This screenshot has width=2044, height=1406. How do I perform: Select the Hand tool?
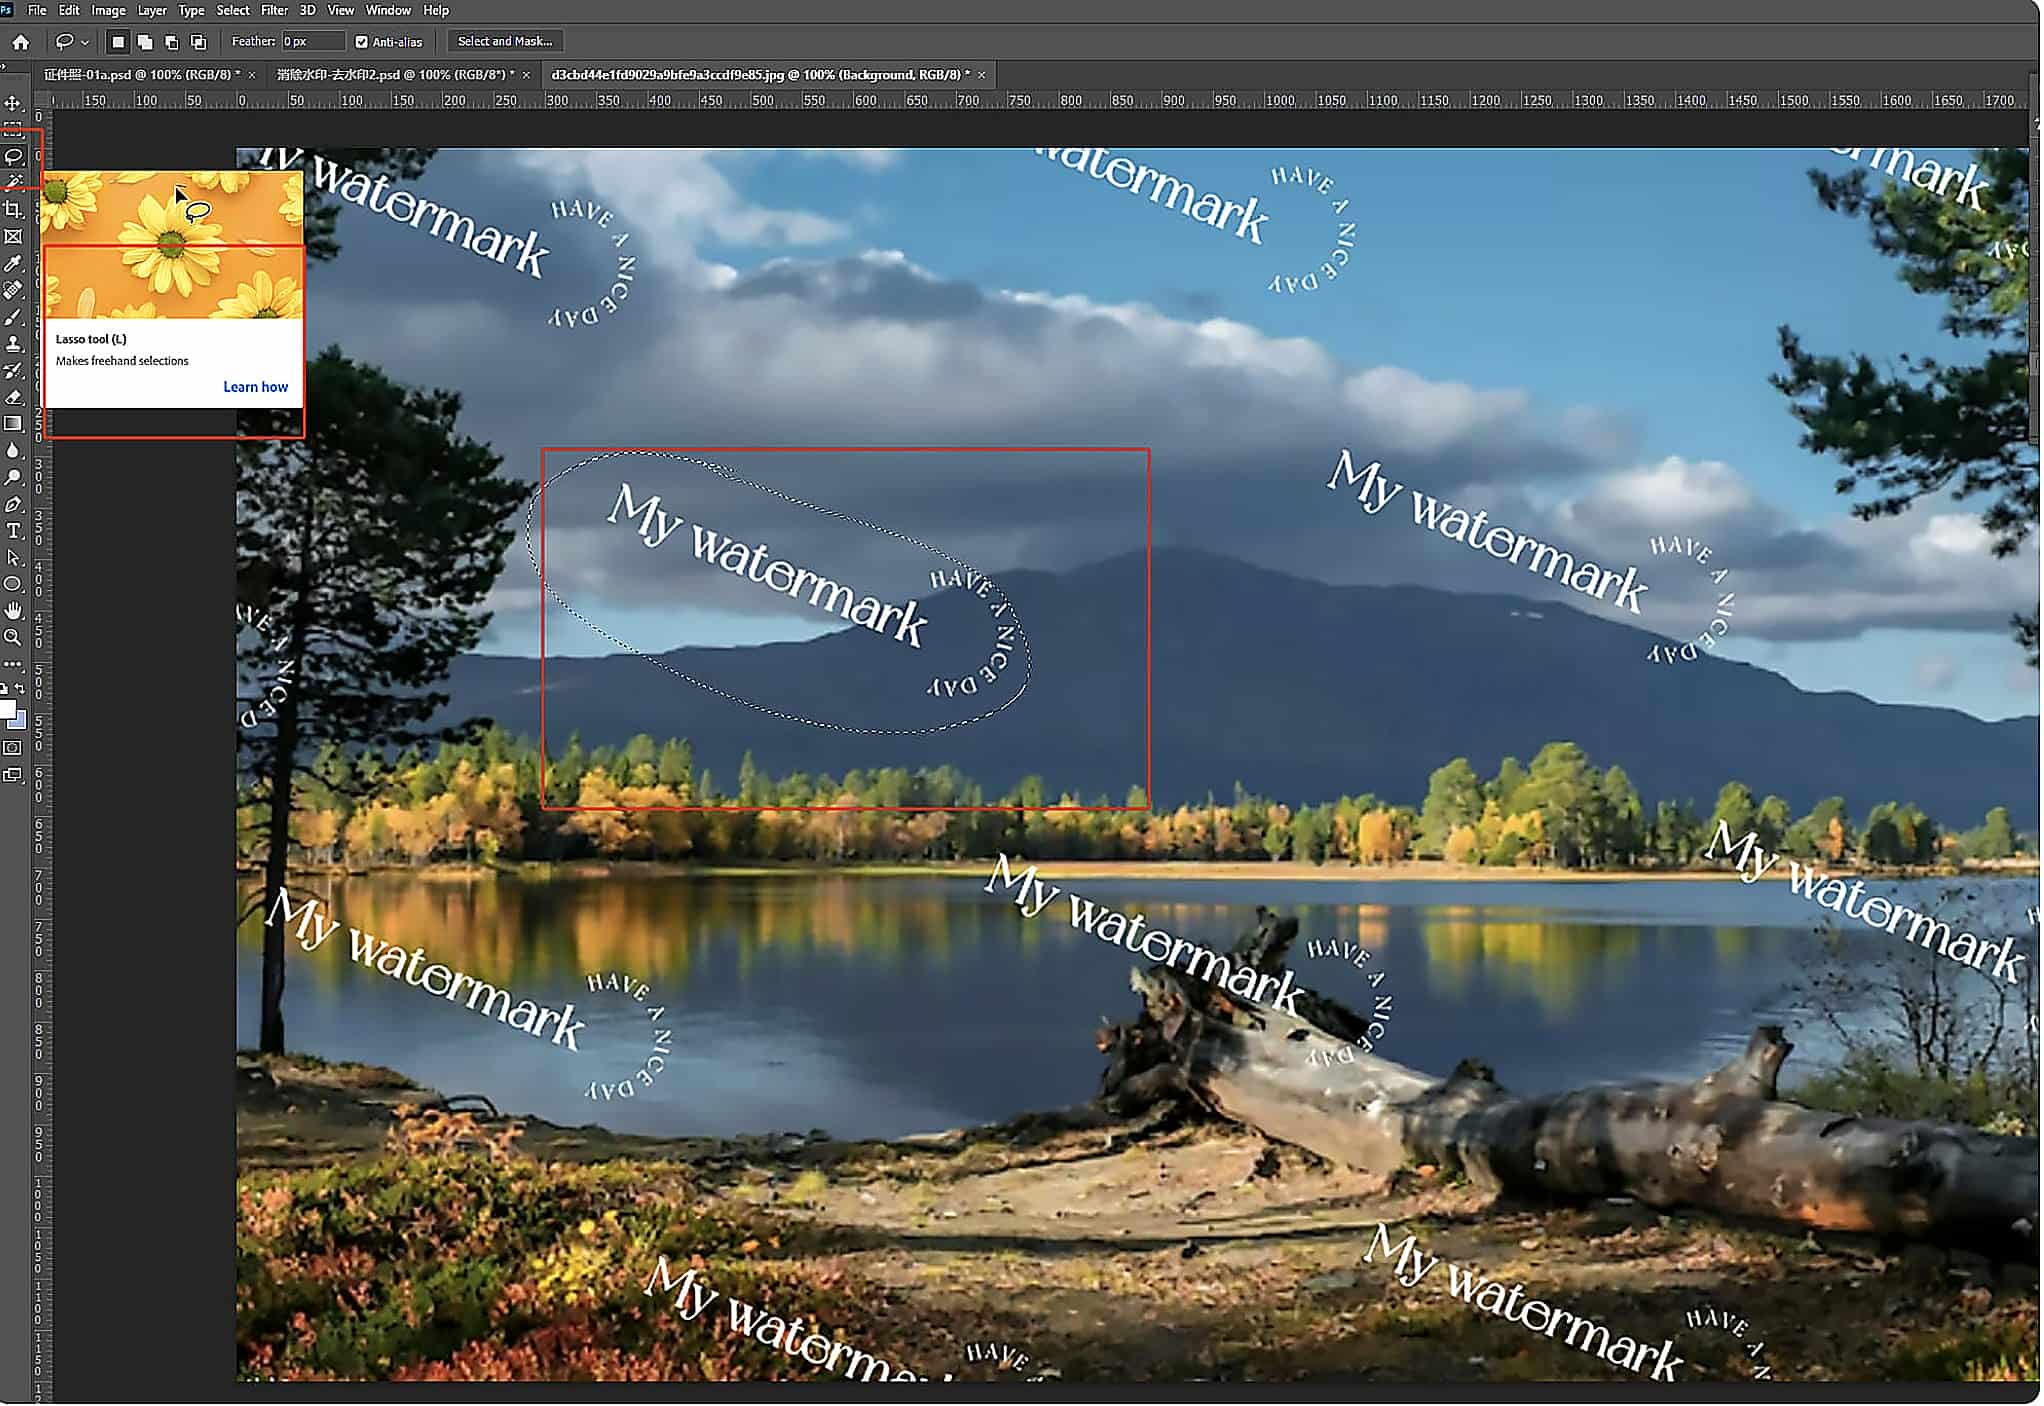(x=13, y=611)
